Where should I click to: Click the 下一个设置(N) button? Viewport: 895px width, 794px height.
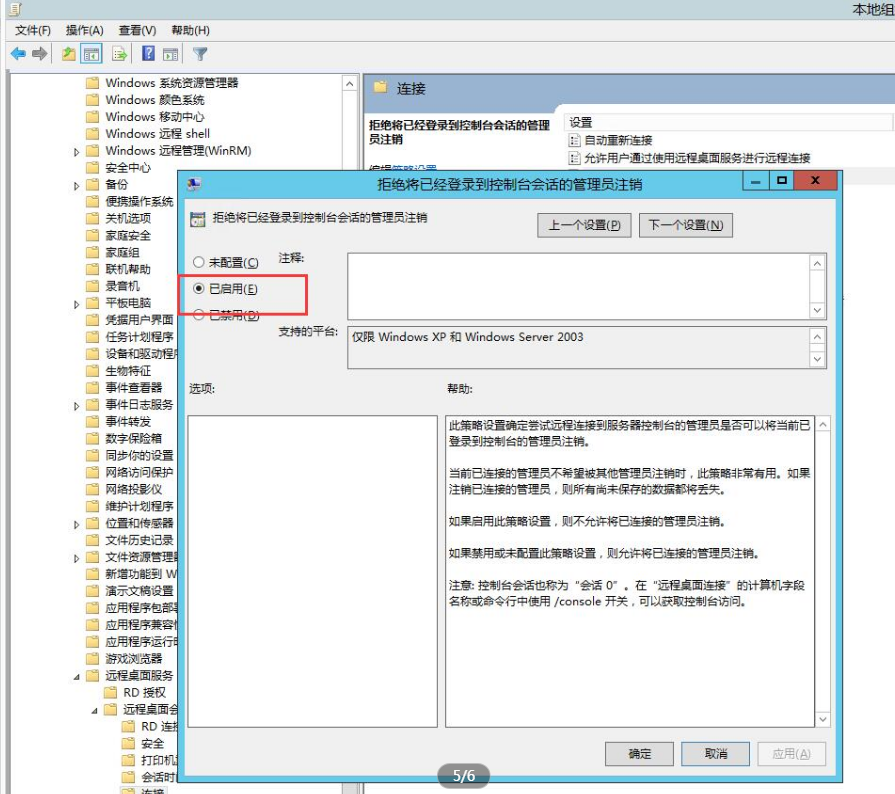click(x=685, y=225)
